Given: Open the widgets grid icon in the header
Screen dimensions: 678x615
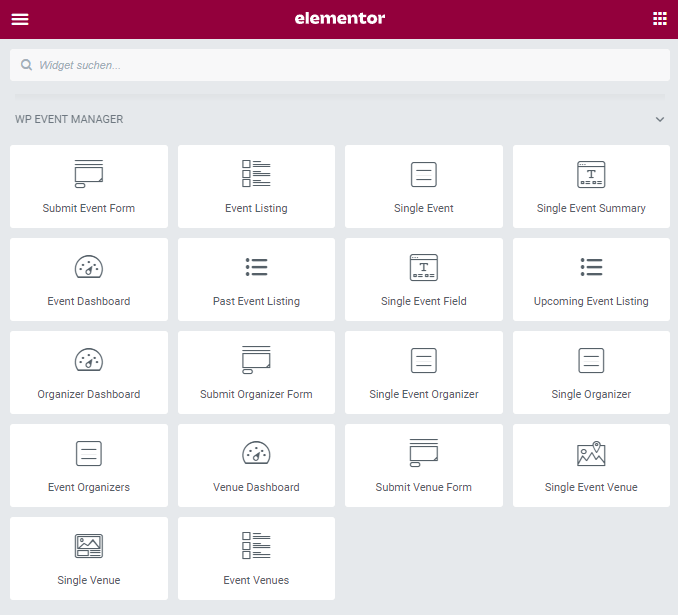Looking at the screenshot, I should (x=659, y=19).
